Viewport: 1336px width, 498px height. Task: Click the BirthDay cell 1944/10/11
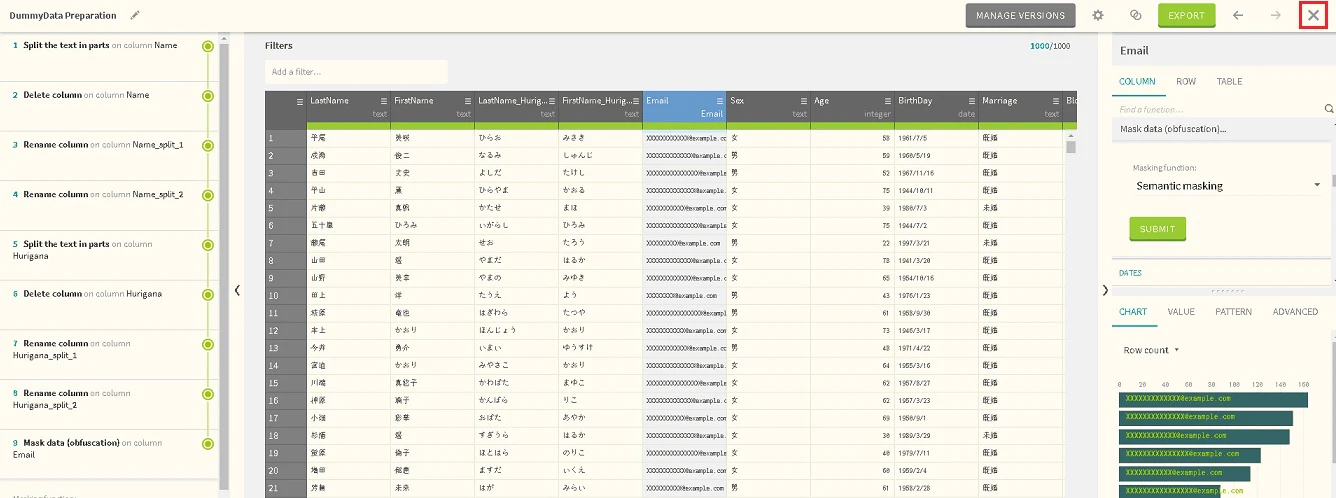pos(936,189)
